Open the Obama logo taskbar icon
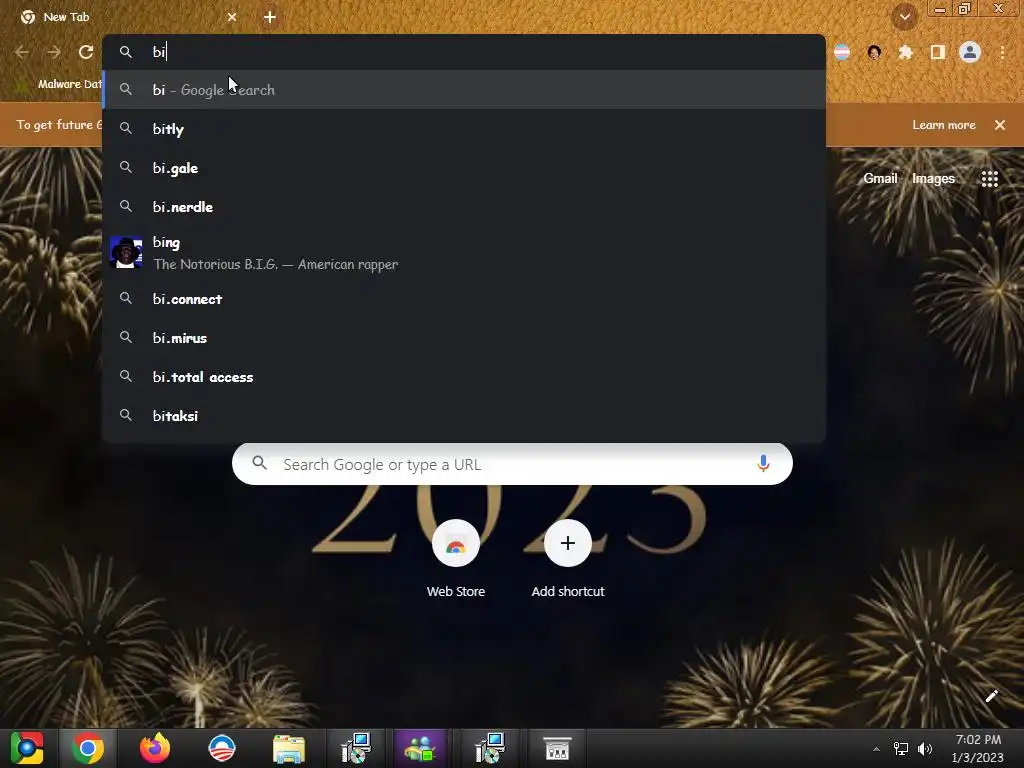The image size is (1024, 768). 221,748
